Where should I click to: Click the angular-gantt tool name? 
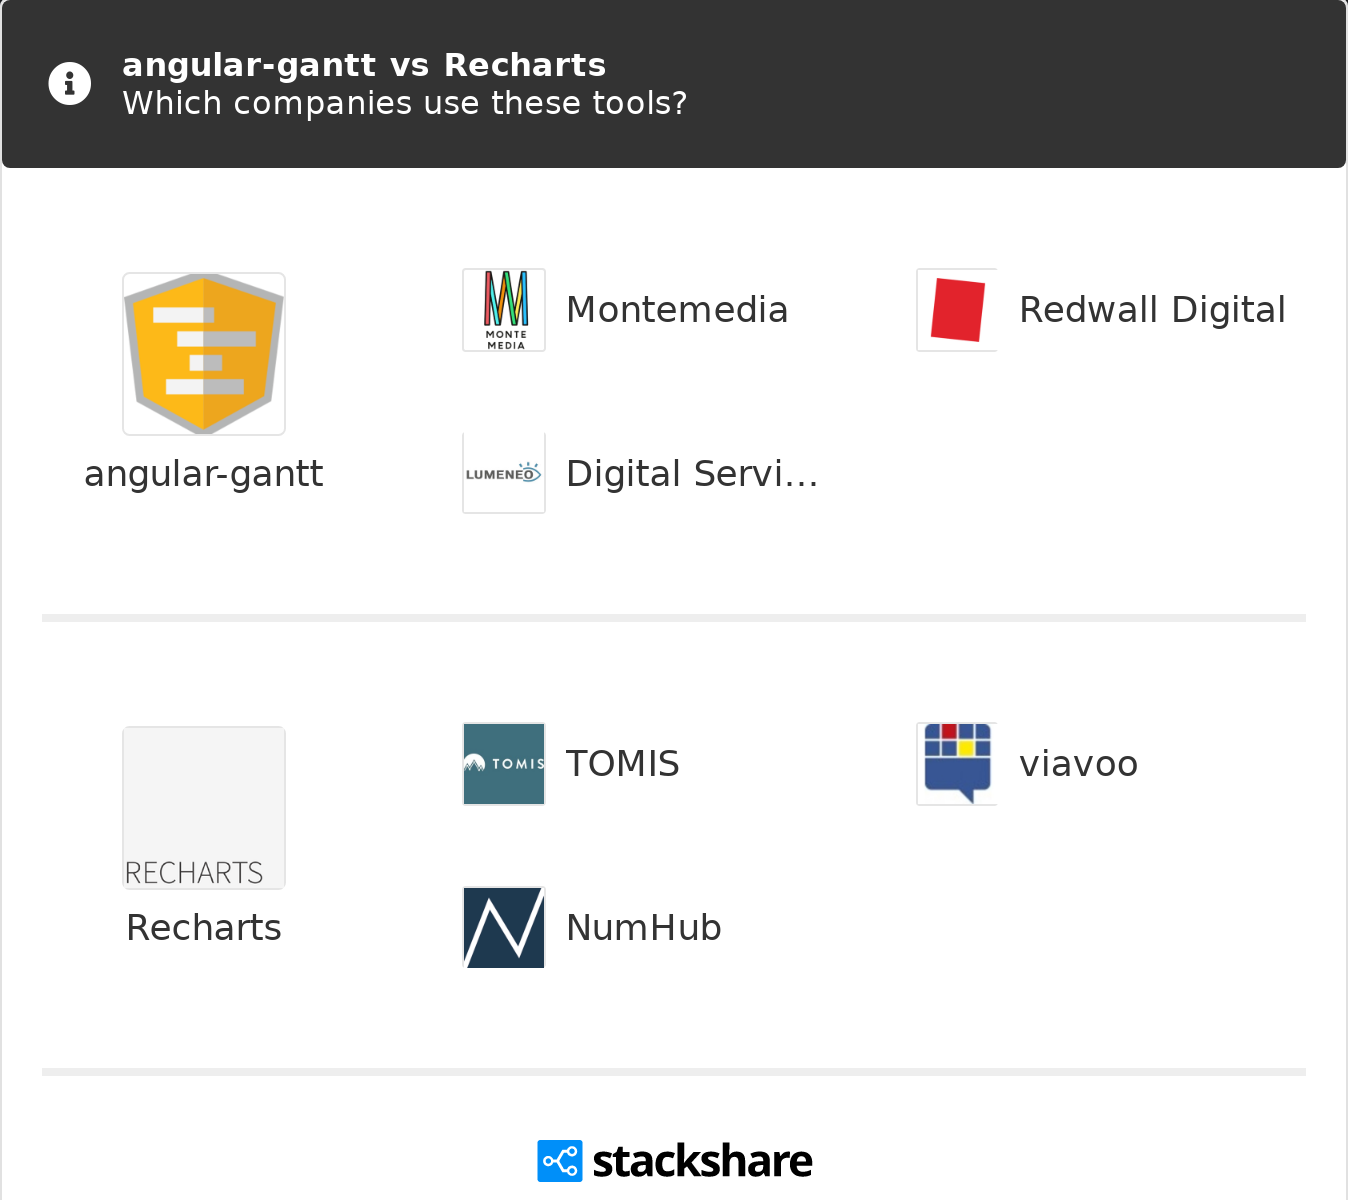pyautogui.click(x=204, y=474)
